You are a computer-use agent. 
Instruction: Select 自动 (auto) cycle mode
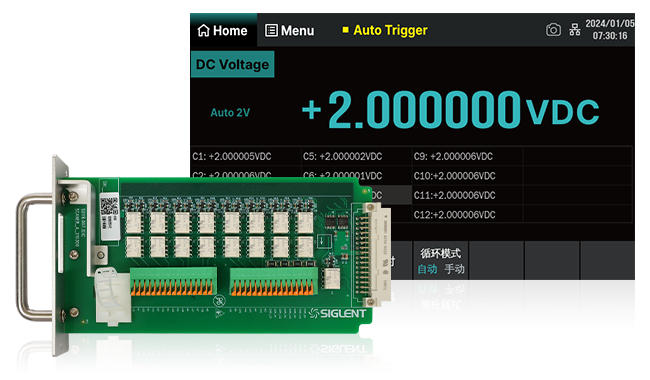(x=427, y=269)
